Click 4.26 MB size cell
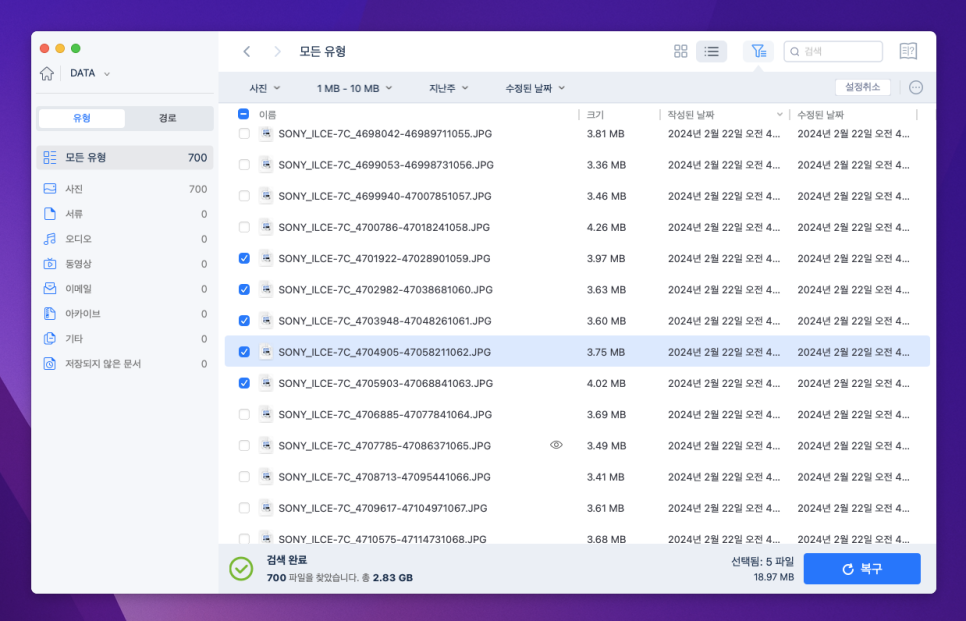966x621 pixels. point(606,227)
